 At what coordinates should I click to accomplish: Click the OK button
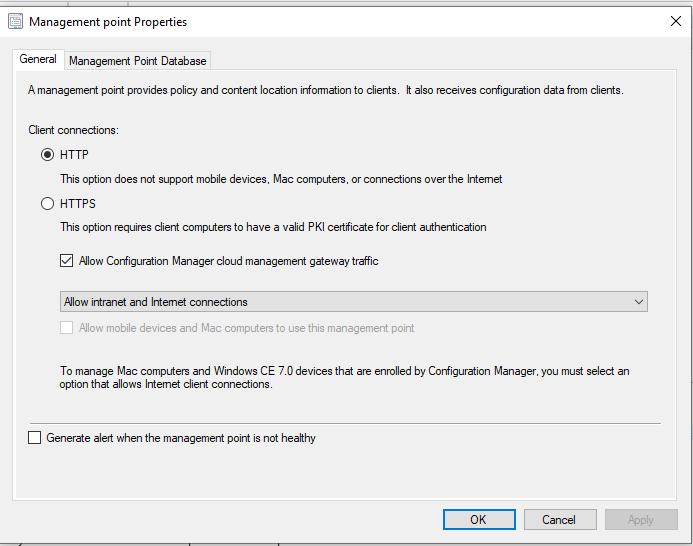[x=479, y=519]
